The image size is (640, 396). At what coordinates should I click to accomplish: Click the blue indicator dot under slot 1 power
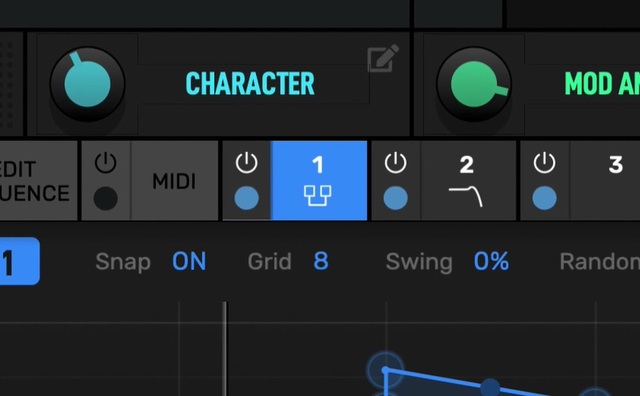pyautogui.click(x=247, y=198)
